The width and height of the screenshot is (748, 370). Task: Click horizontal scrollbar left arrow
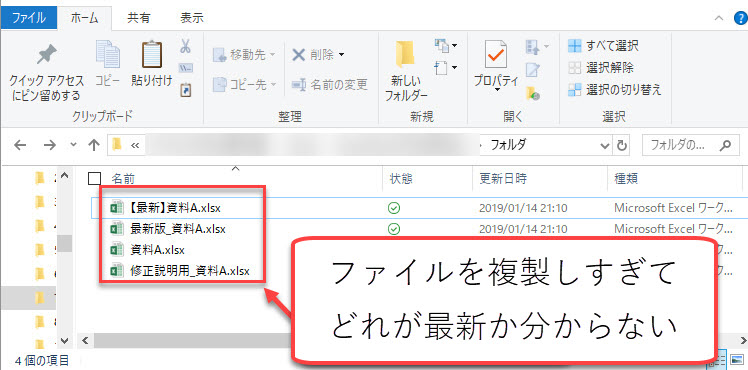[x=86, y=340]
